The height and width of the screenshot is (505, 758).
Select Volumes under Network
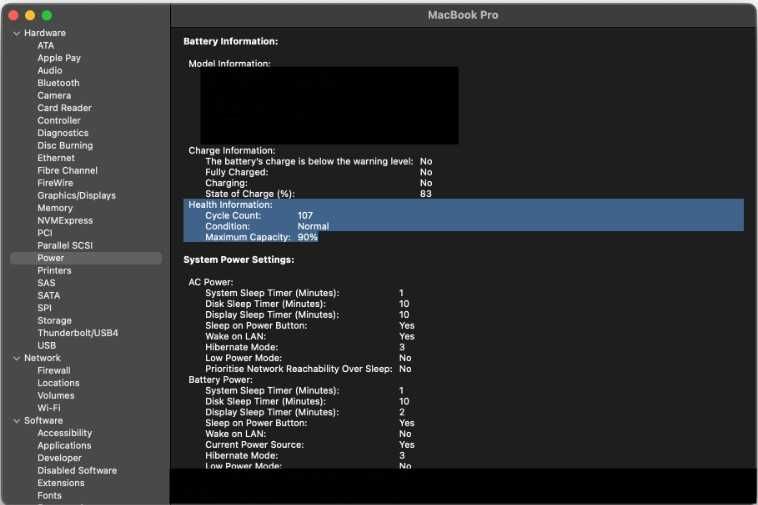click(56, 396)
